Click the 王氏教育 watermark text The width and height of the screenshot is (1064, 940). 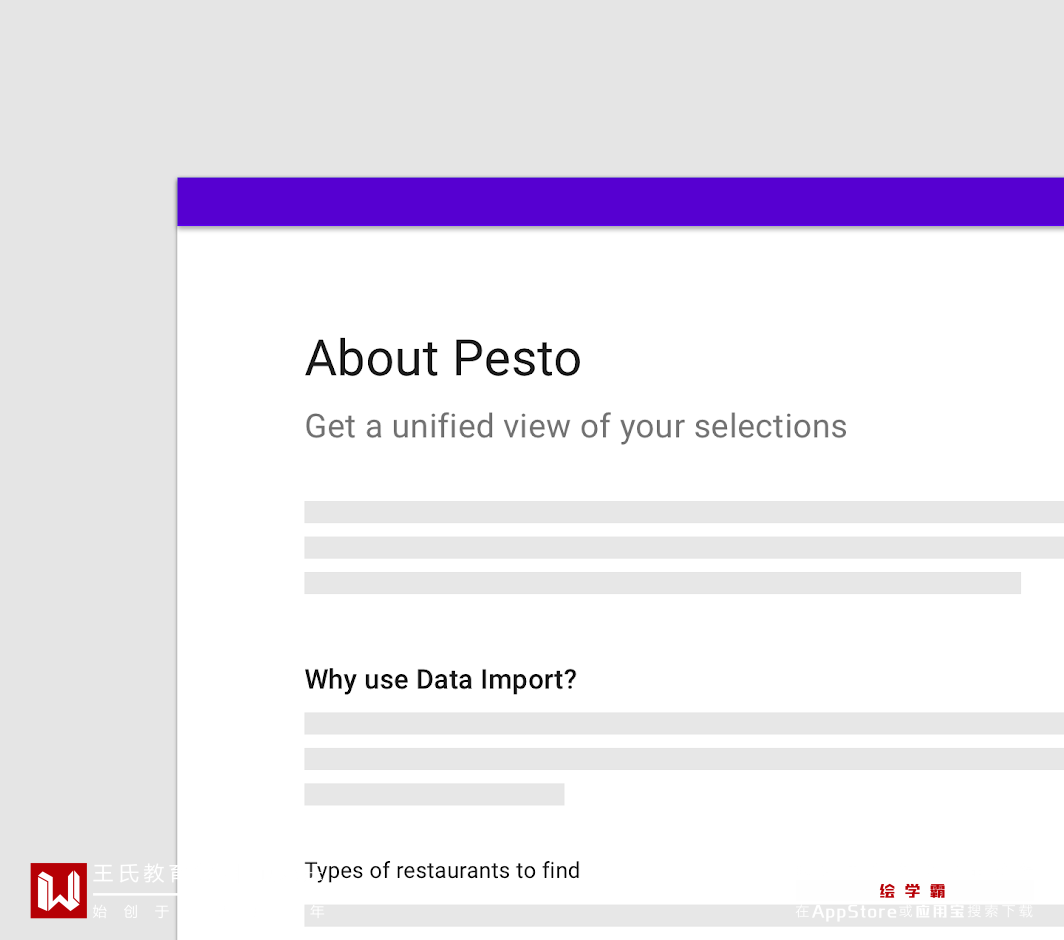pyautogui.click(x=138, y=874)
